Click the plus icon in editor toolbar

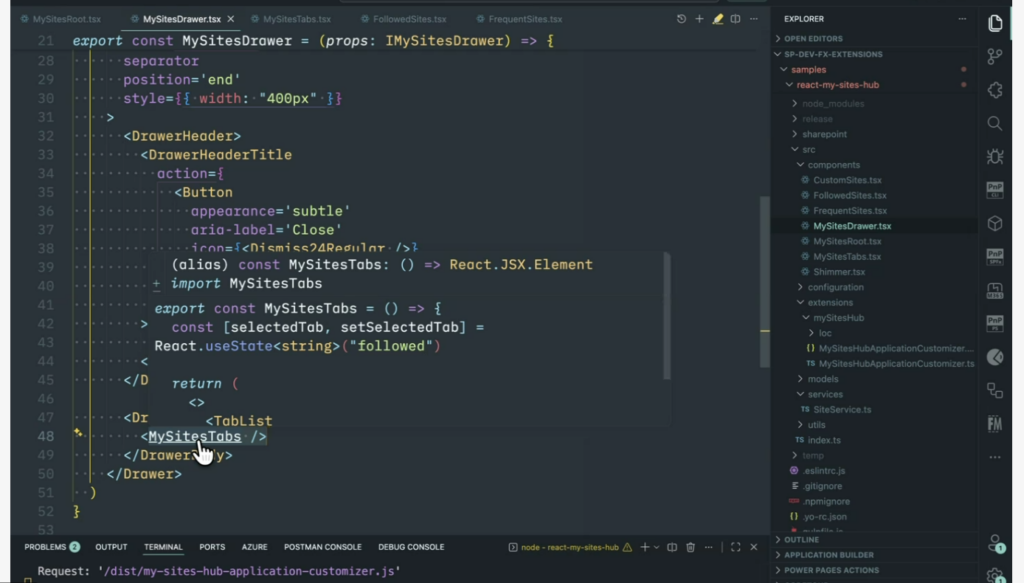tap(699, 19)
